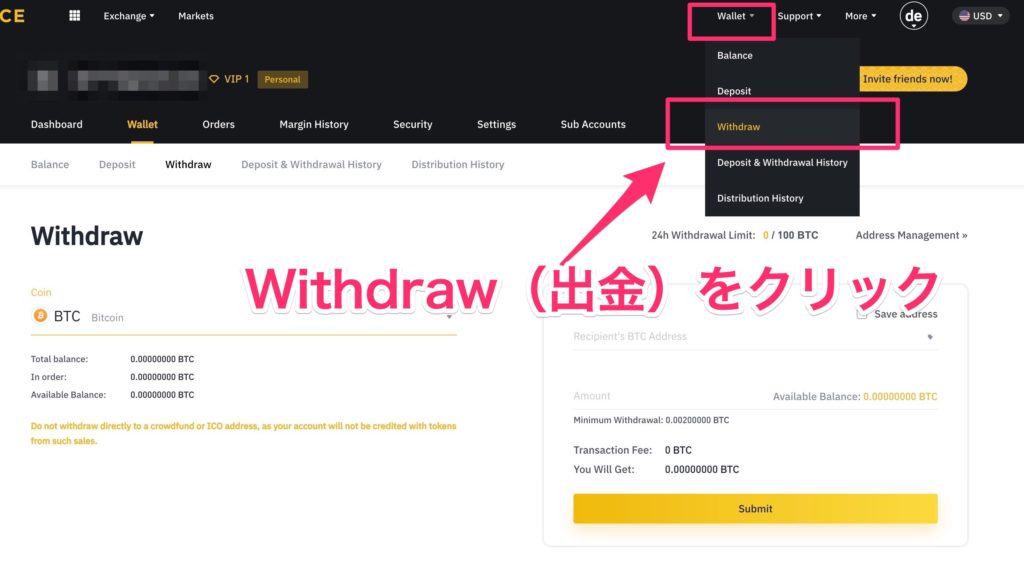Expand the Exchange dropdown menu

(x=129, y=16)
